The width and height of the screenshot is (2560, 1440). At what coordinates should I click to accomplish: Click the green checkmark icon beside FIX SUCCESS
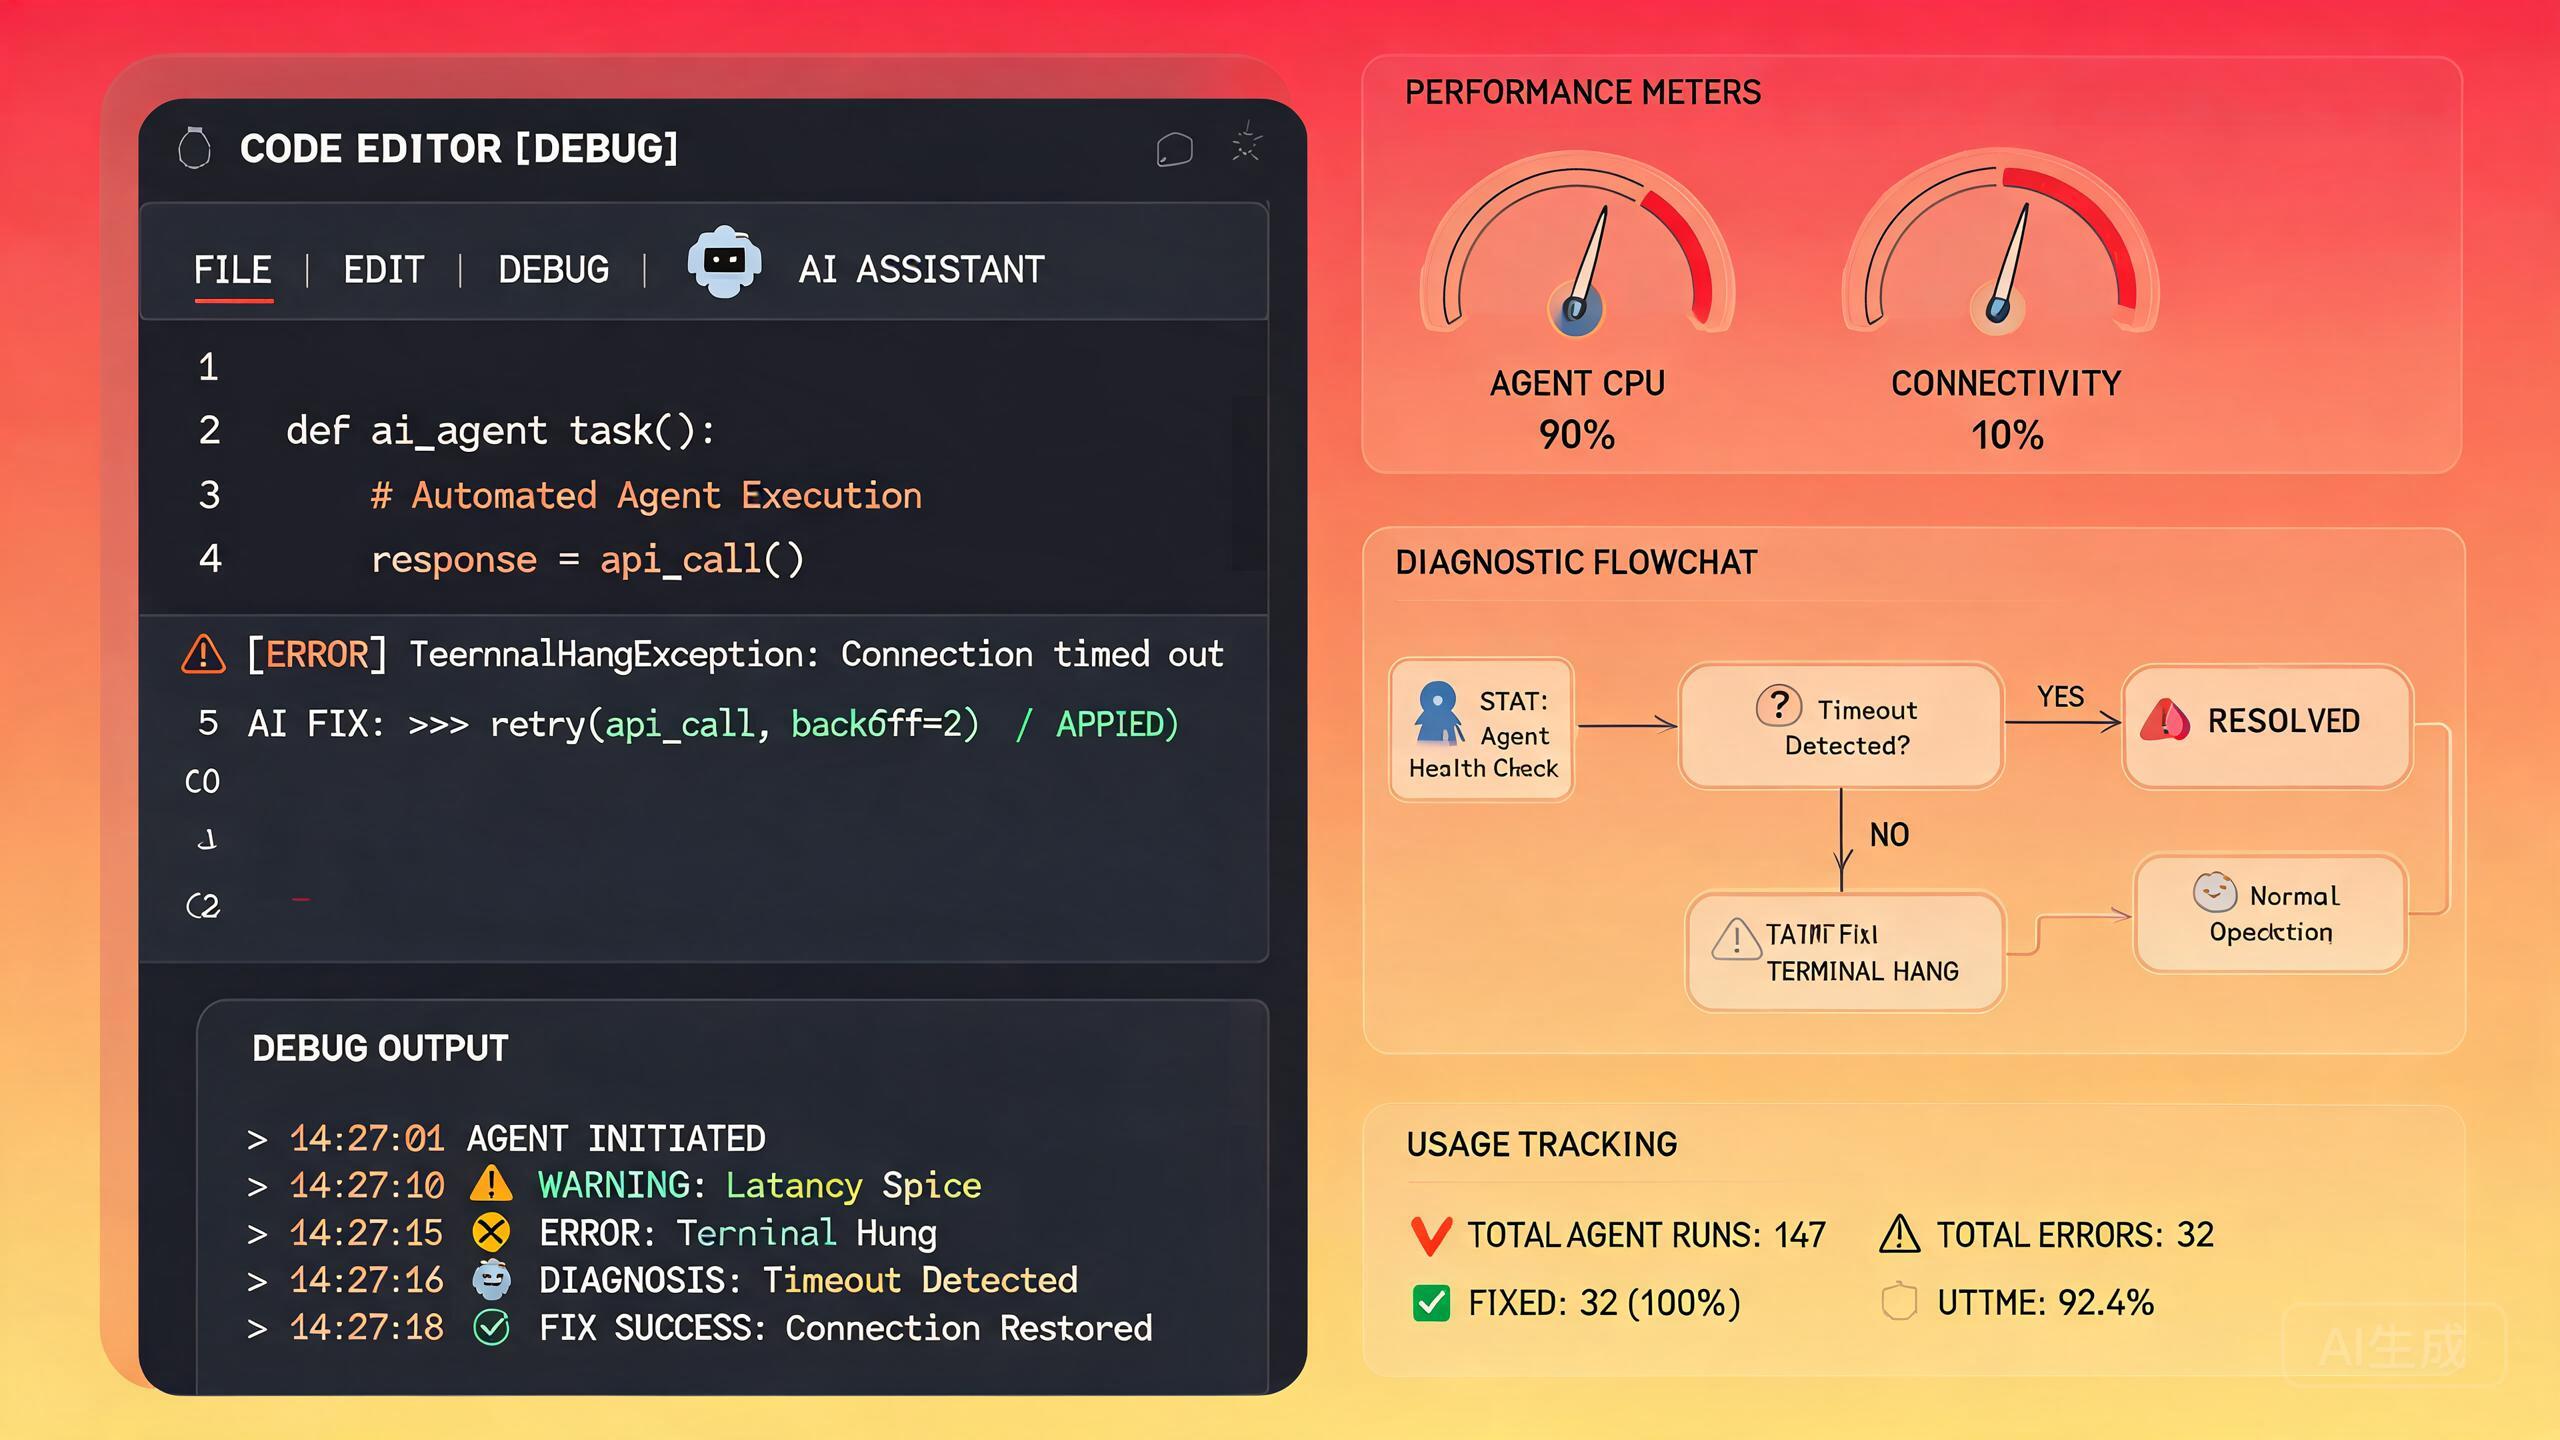point(491,1328)
